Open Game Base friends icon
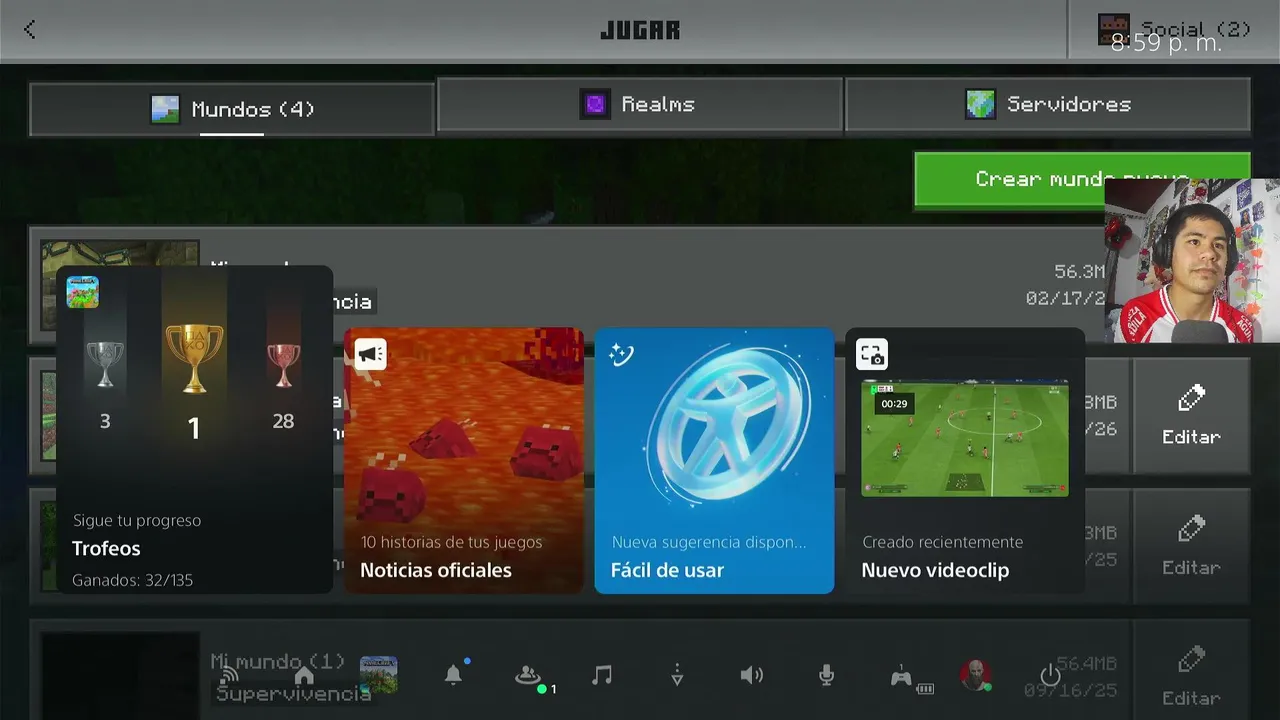The height and width of the screenshot is (720, 1280). 528,676
